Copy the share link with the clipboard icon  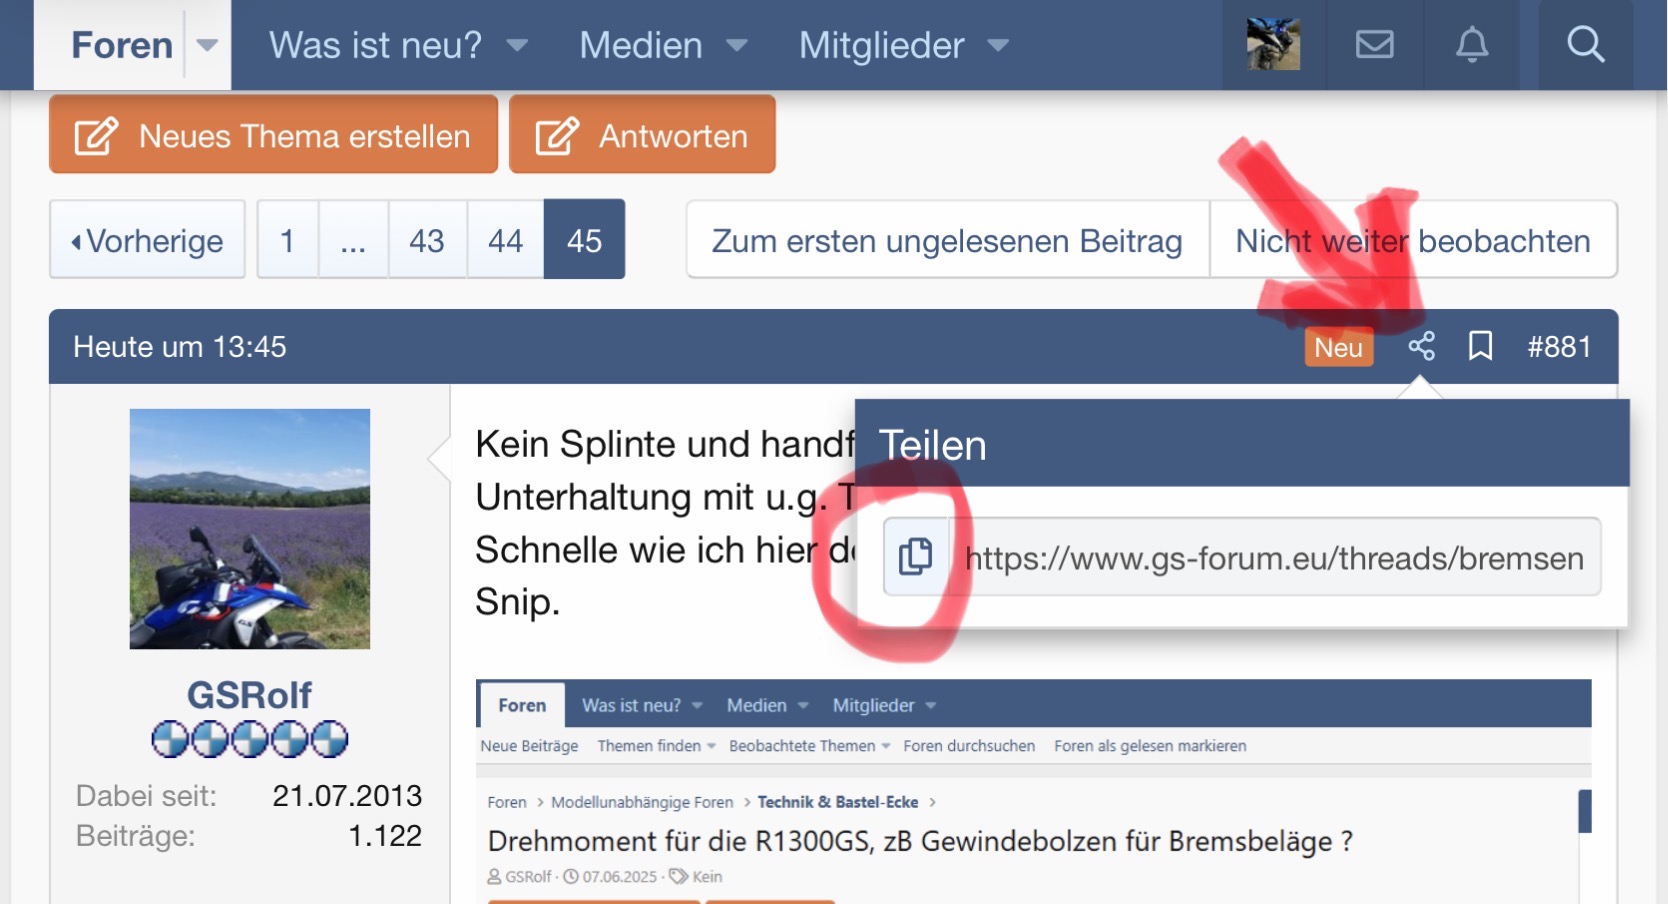[915, 557]
